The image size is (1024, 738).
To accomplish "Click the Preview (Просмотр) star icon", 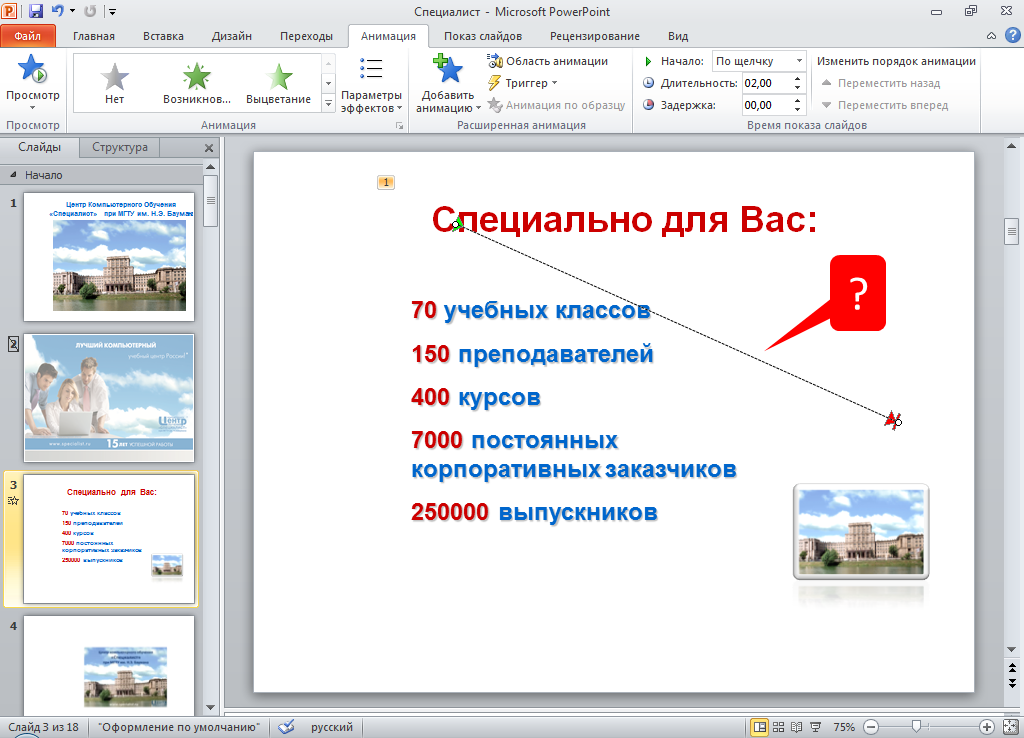I will click(x=32, y=72).
